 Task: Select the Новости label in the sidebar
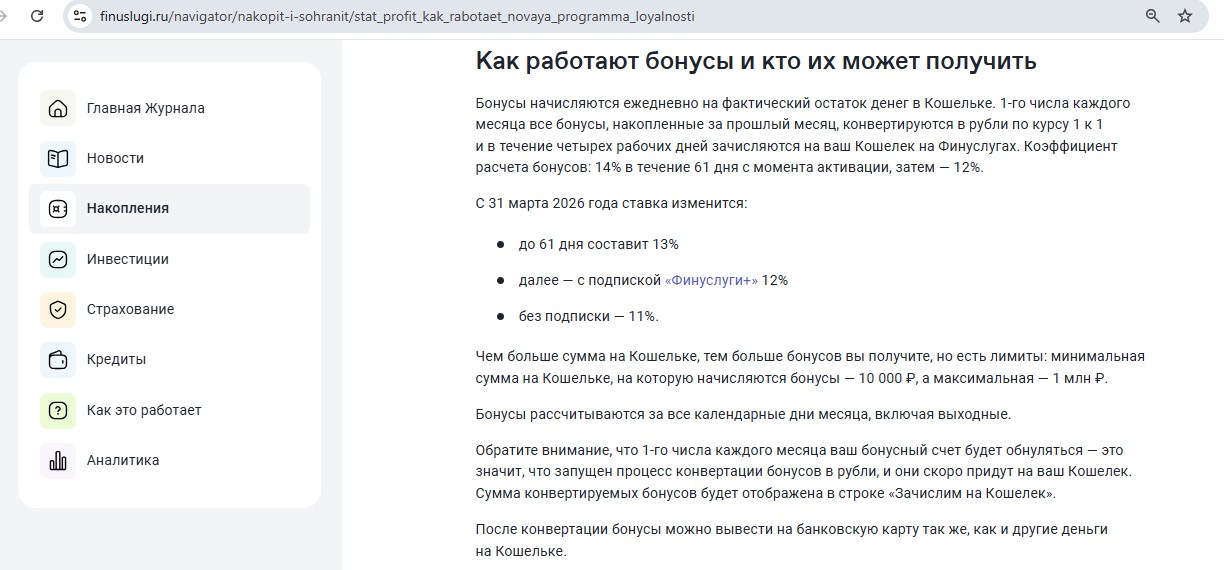[x=115, y=158]
